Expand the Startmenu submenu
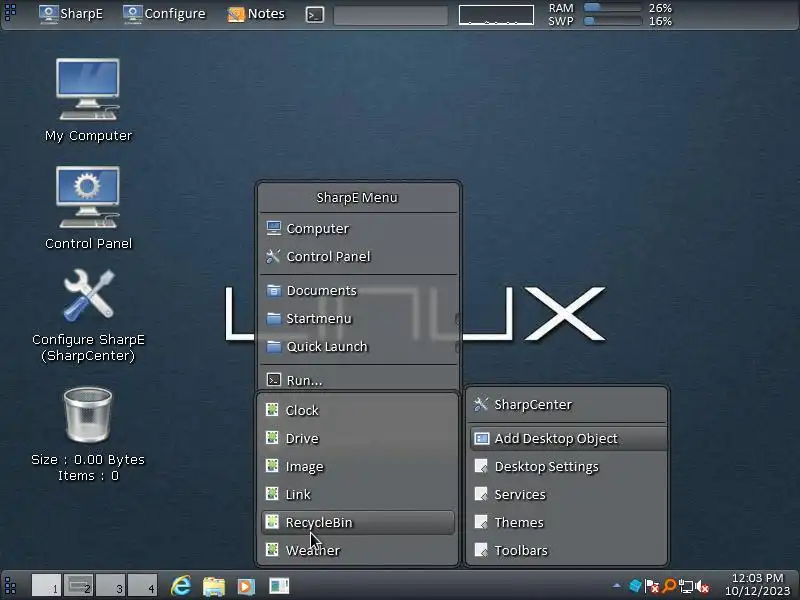This screenshot has width=800, height=600. pos(359,318)
